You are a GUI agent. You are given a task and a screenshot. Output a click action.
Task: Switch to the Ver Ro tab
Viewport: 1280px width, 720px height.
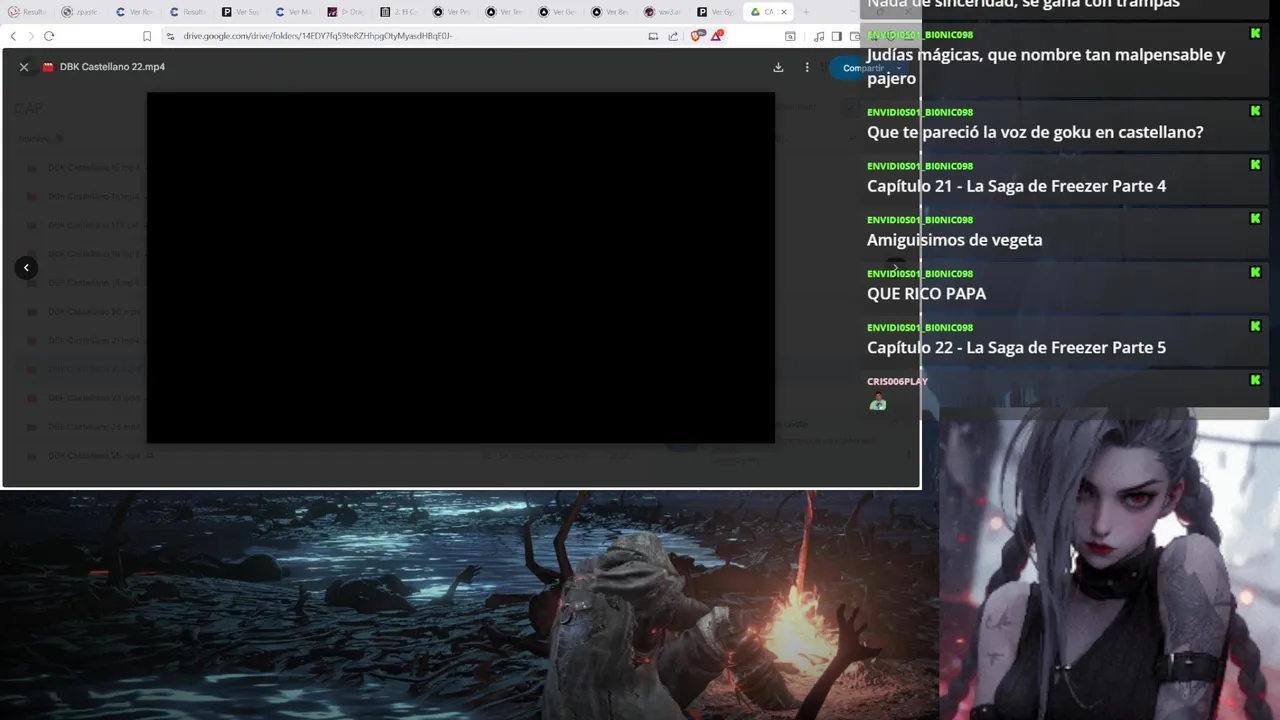[134, 12]
